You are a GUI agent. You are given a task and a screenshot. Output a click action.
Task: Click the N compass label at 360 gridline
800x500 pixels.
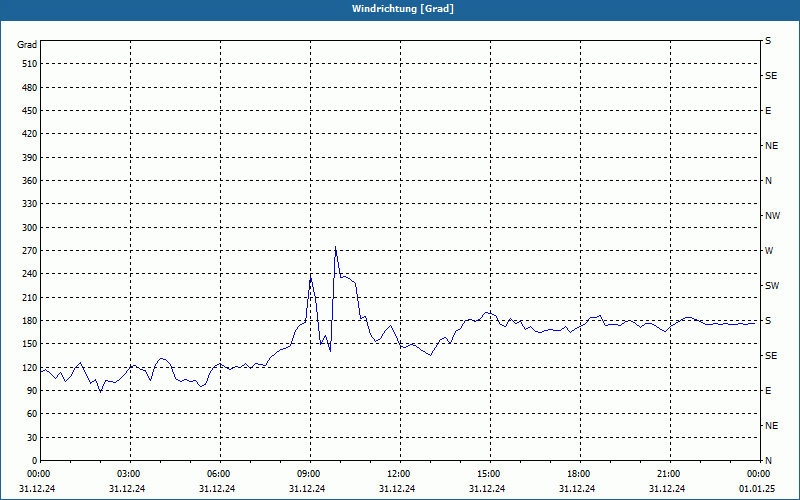768,181
